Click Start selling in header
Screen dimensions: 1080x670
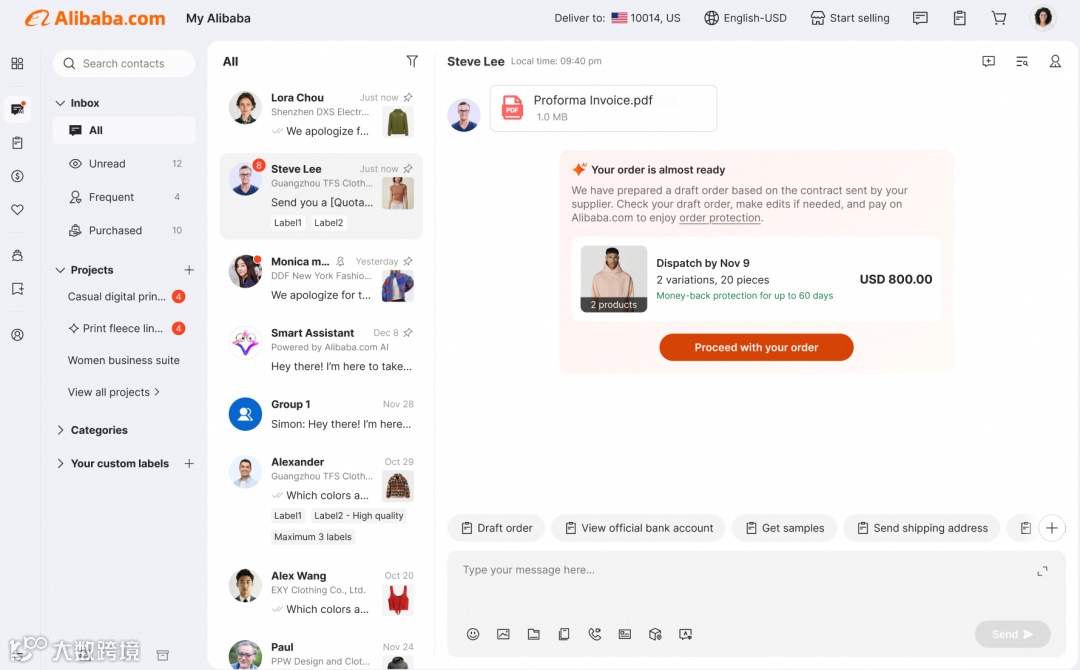click(850, 18)
